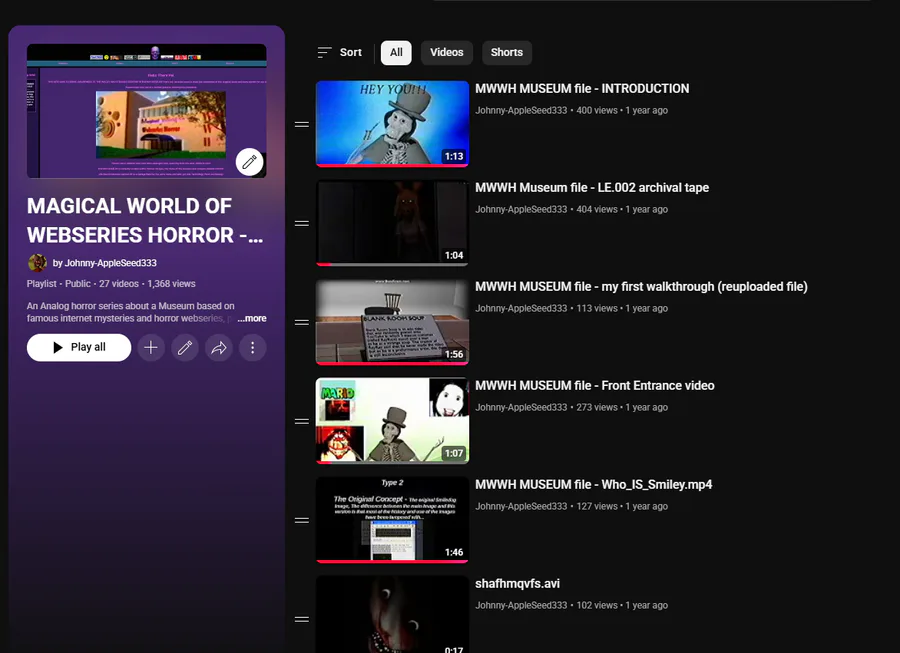Open the first walkthrough video thumbnail
This screenshot has width=900, height=653.
[393, 322]
